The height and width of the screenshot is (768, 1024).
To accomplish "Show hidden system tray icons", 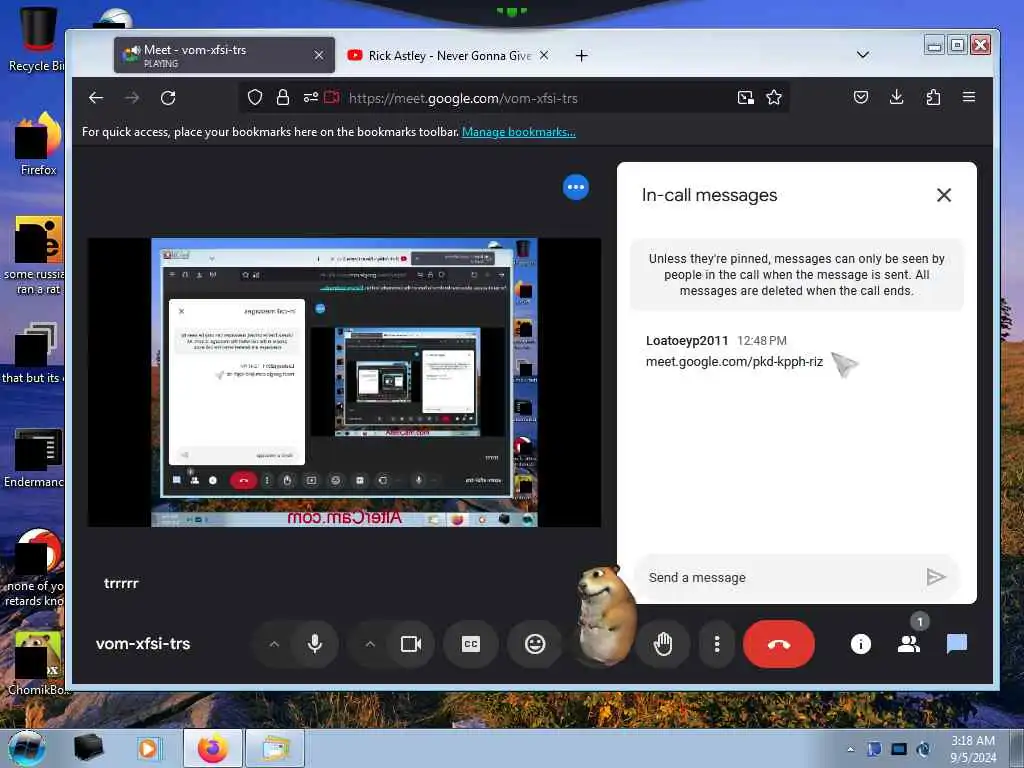I will 850,749.
